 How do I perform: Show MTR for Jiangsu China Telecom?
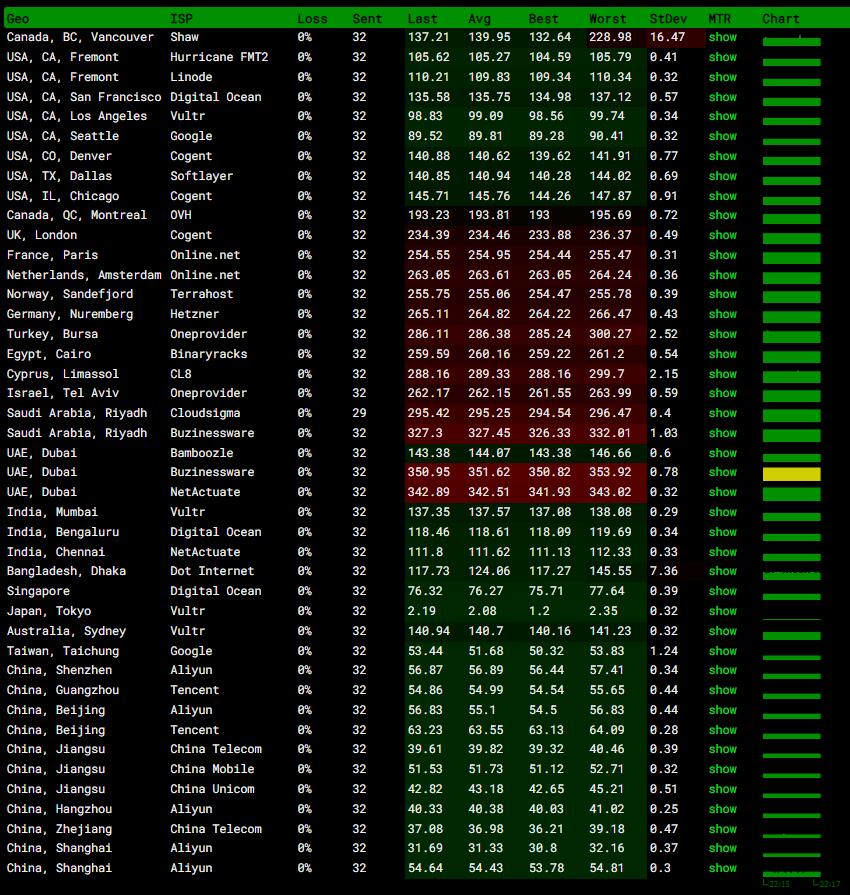722,749
